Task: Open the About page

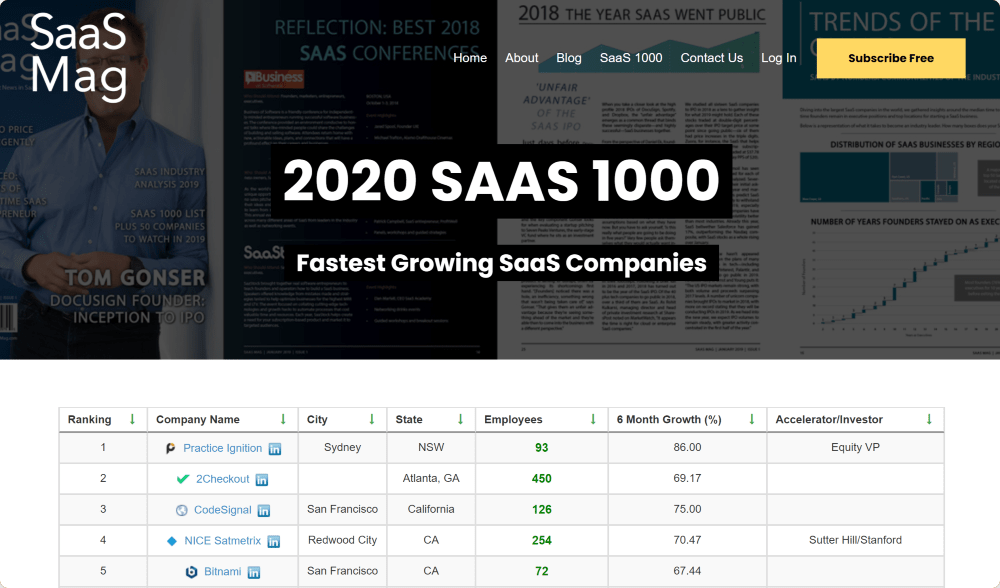Action: 522,58
